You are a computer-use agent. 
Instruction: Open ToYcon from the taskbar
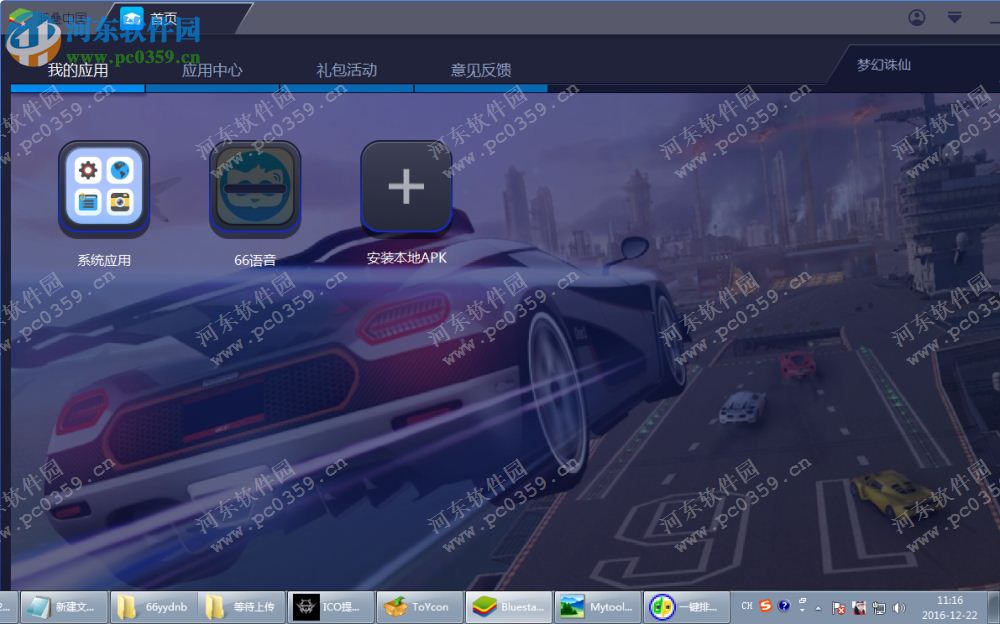420,607
